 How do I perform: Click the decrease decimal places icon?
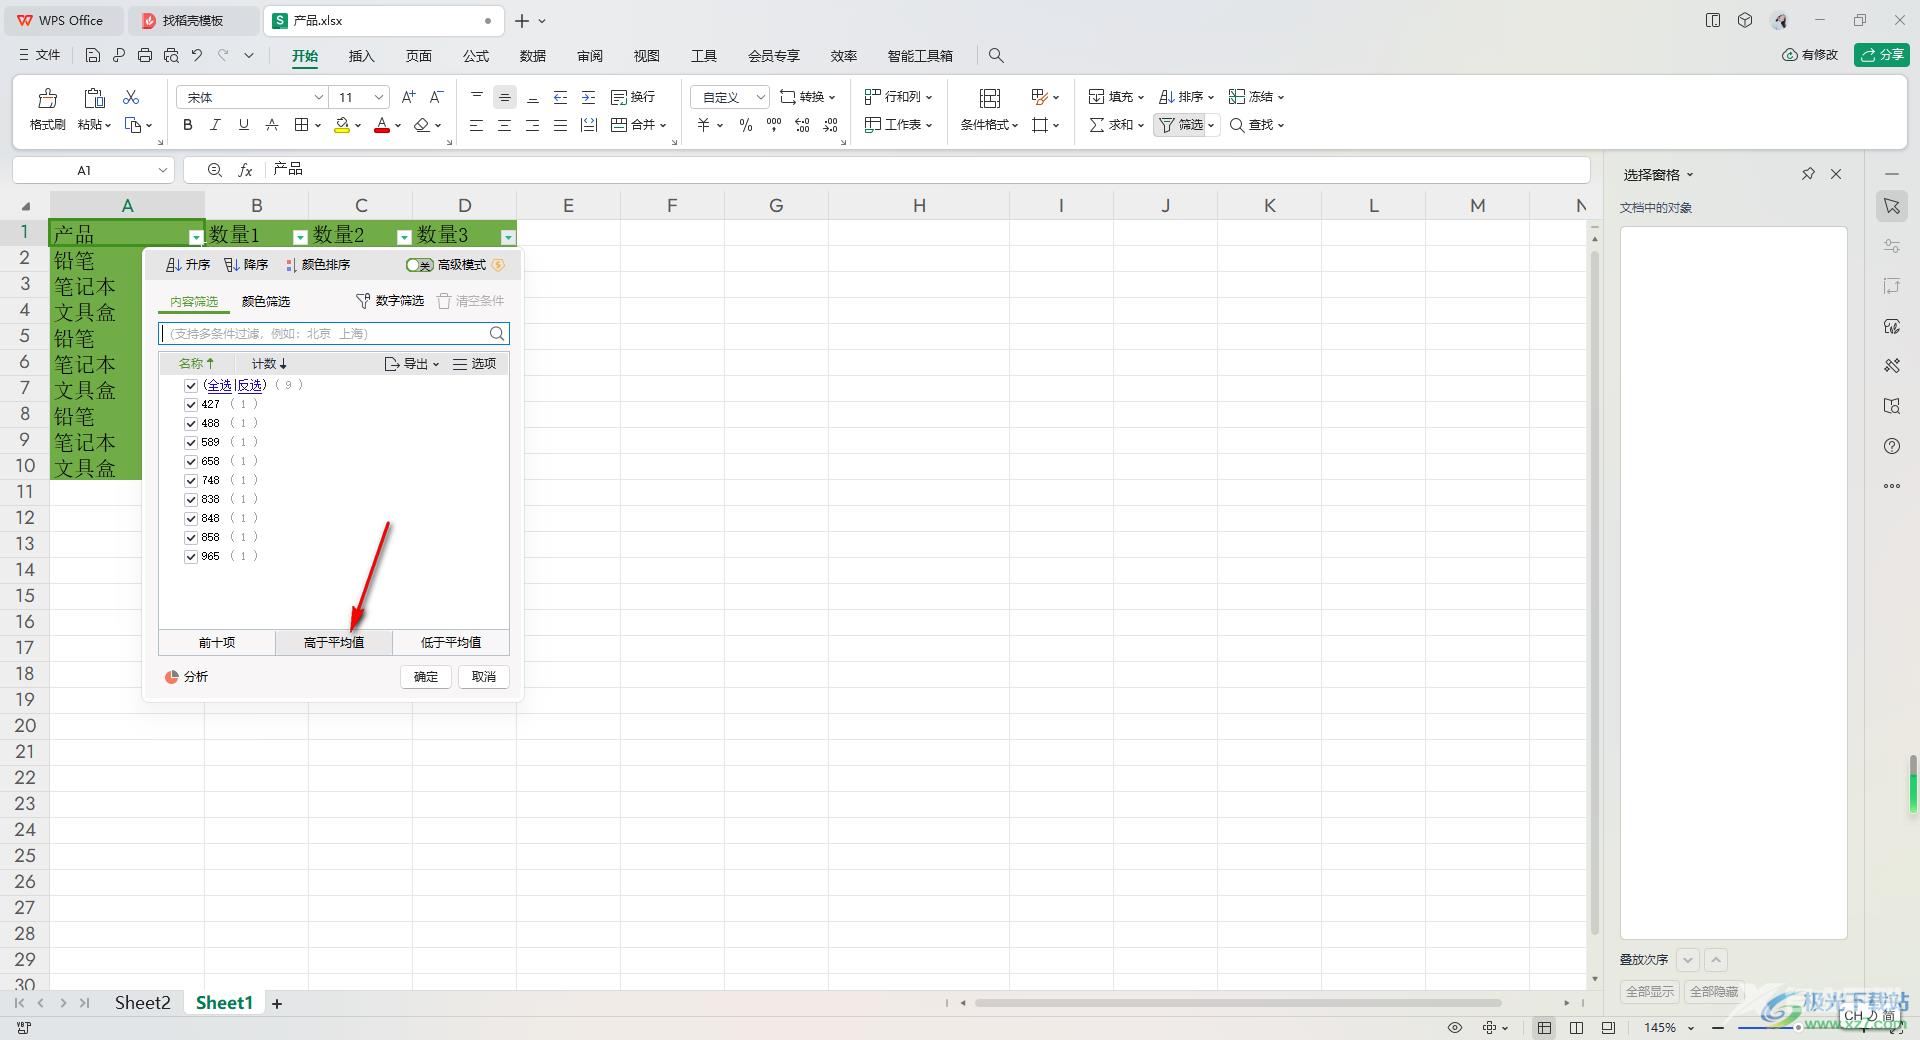point(831,125)
